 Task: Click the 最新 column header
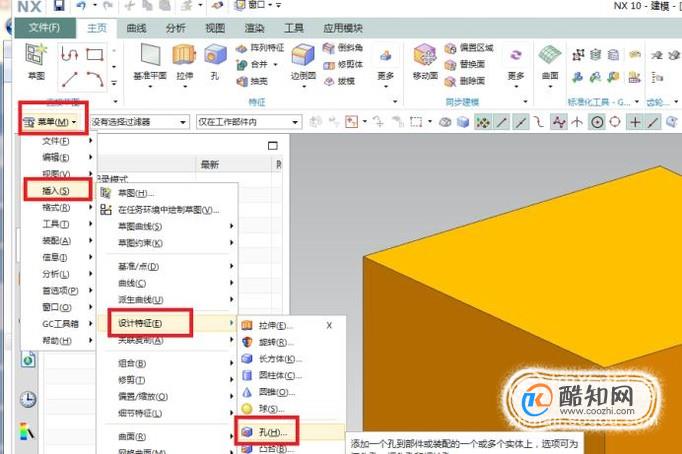click(234, 165)
